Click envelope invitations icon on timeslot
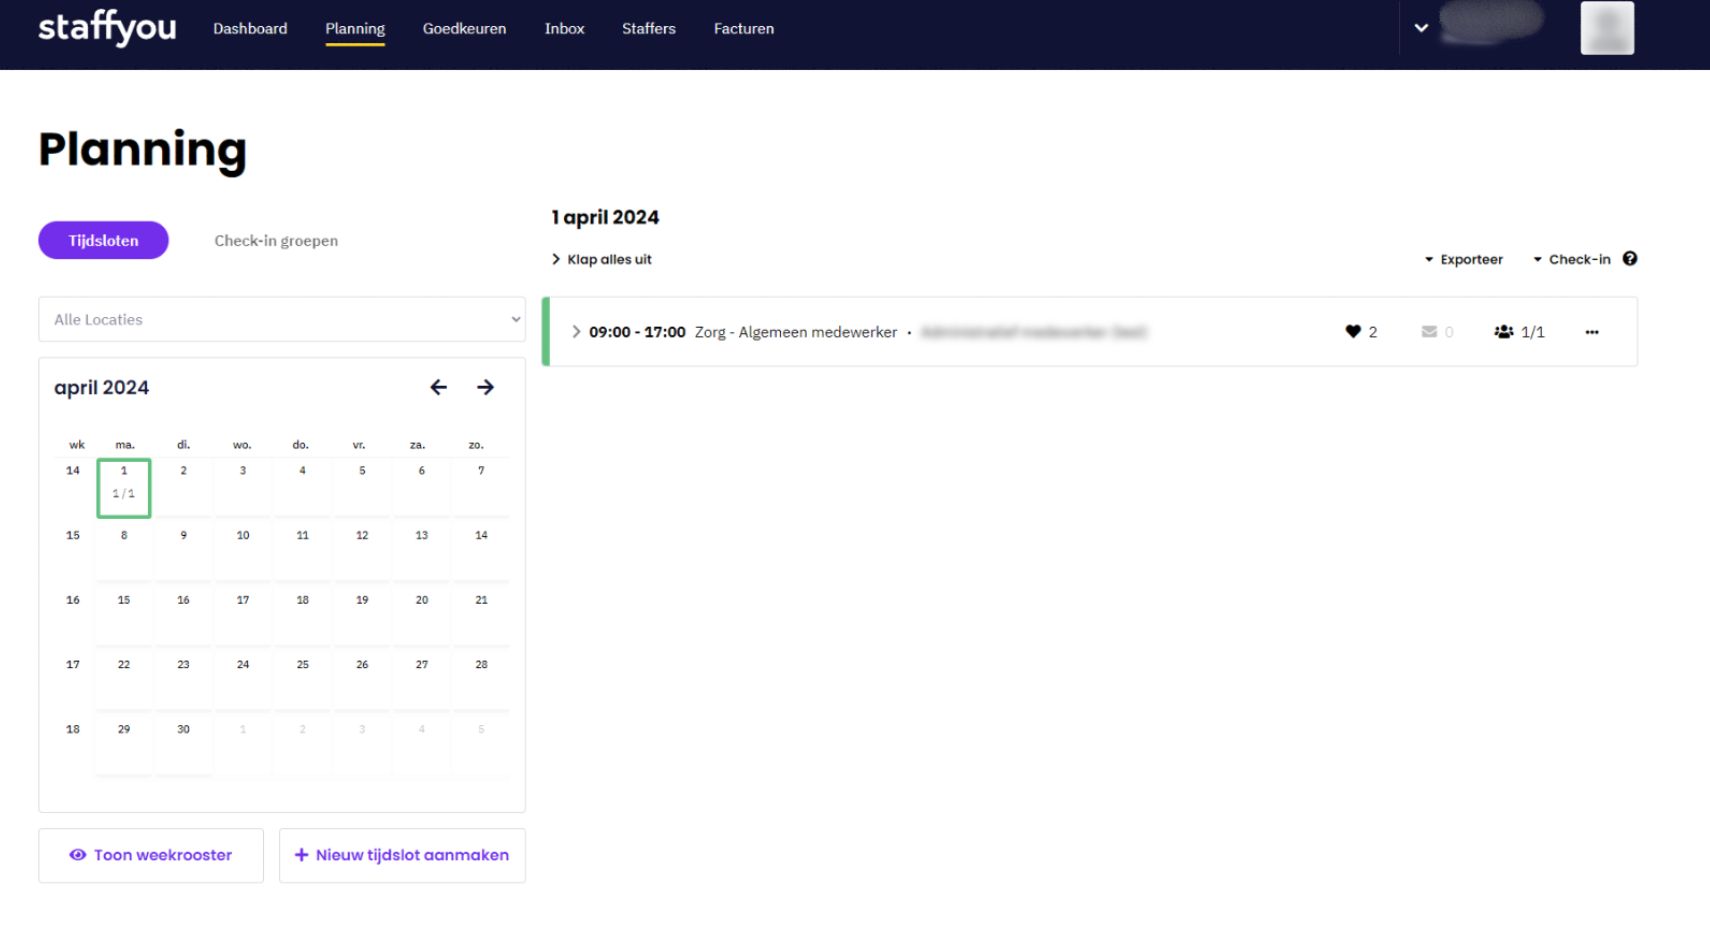Image resolution: width=1710 pixels, height=946 pixels. (1429, 332)
